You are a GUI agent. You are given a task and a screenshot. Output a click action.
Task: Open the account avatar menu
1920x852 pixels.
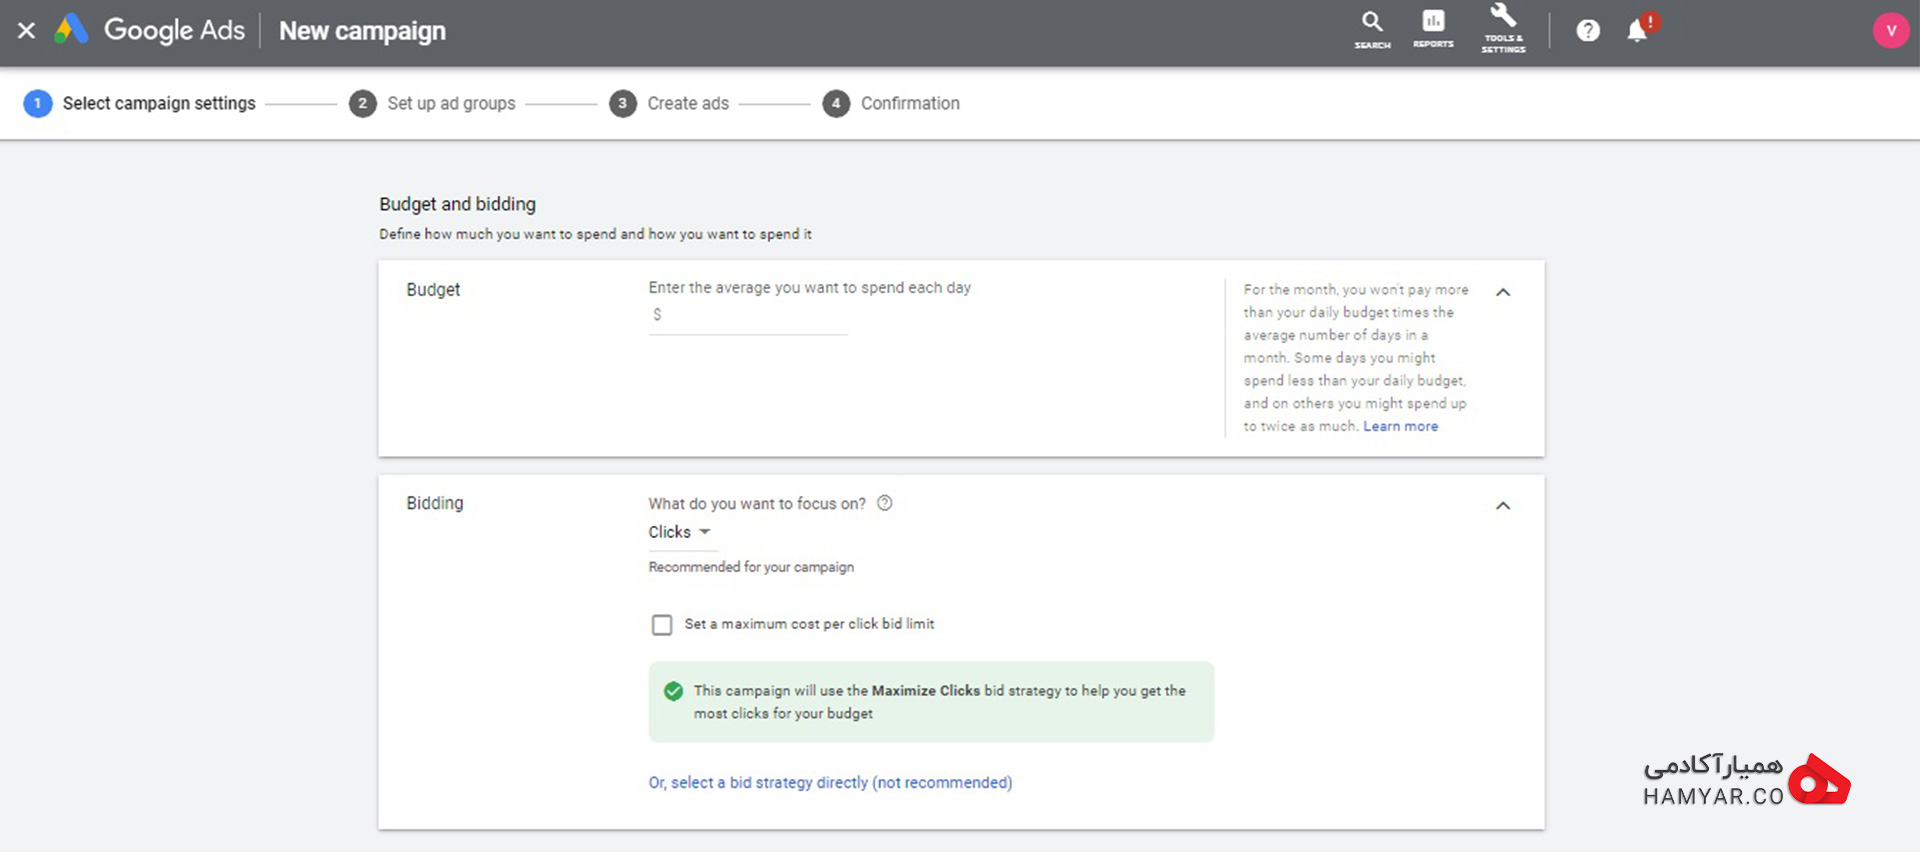point(1890,31)
